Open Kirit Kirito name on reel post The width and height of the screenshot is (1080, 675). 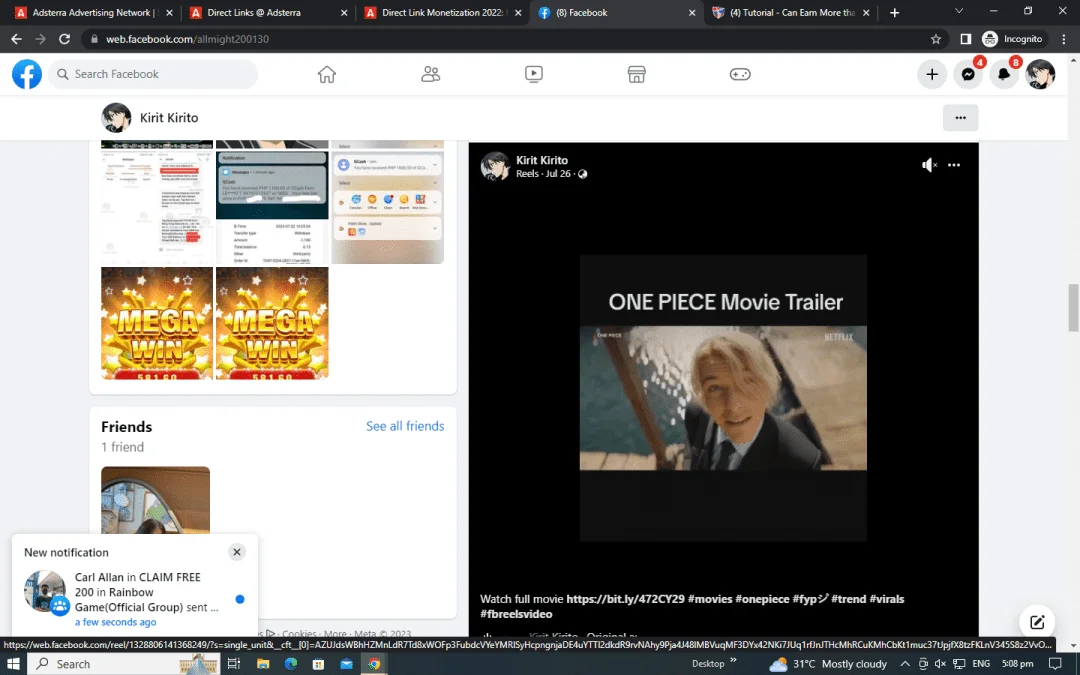pos(542,160)
